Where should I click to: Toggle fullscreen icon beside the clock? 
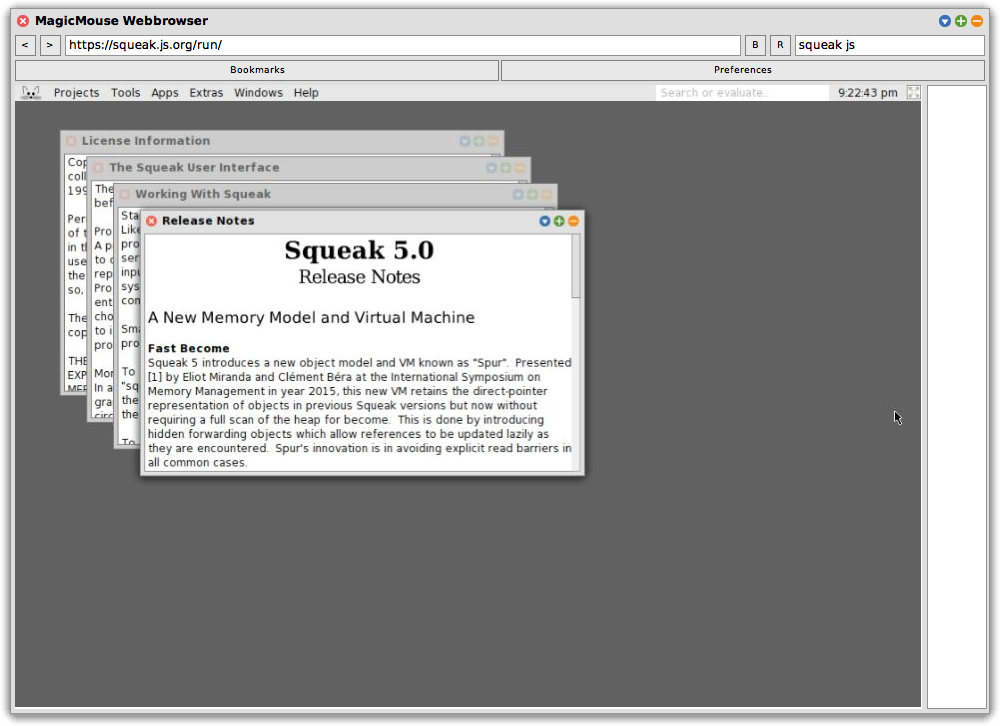(x=913, y=93)
